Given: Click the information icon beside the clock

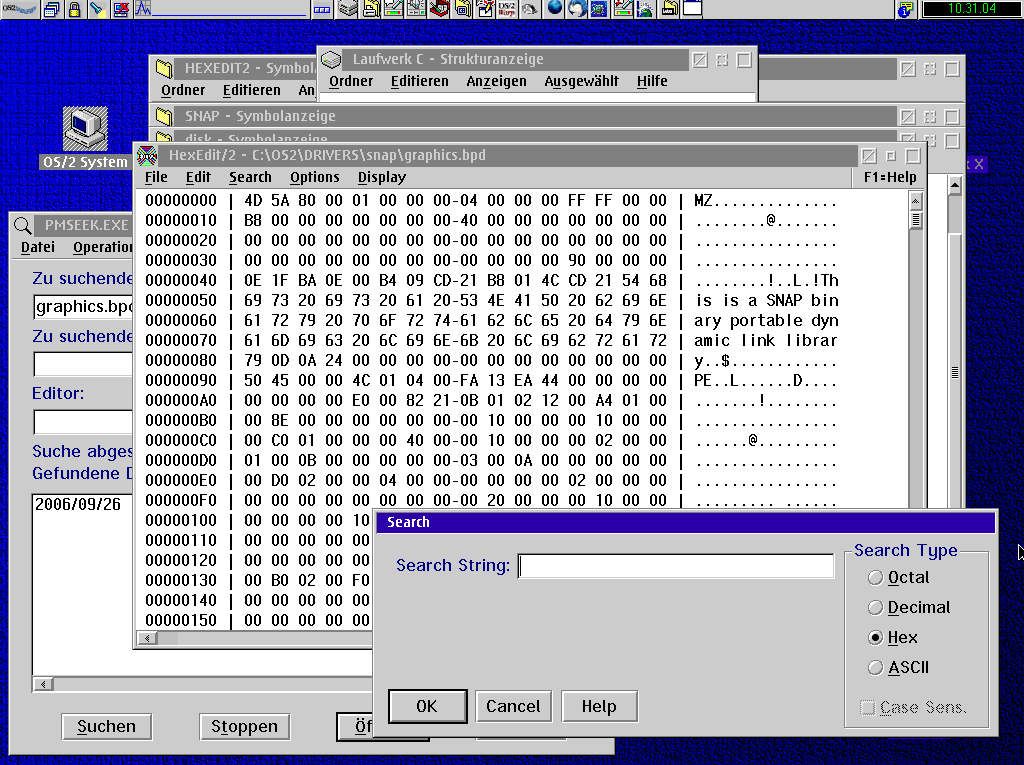Looking at the screenshot, I should pyautogui.click(x=905, y=9).
